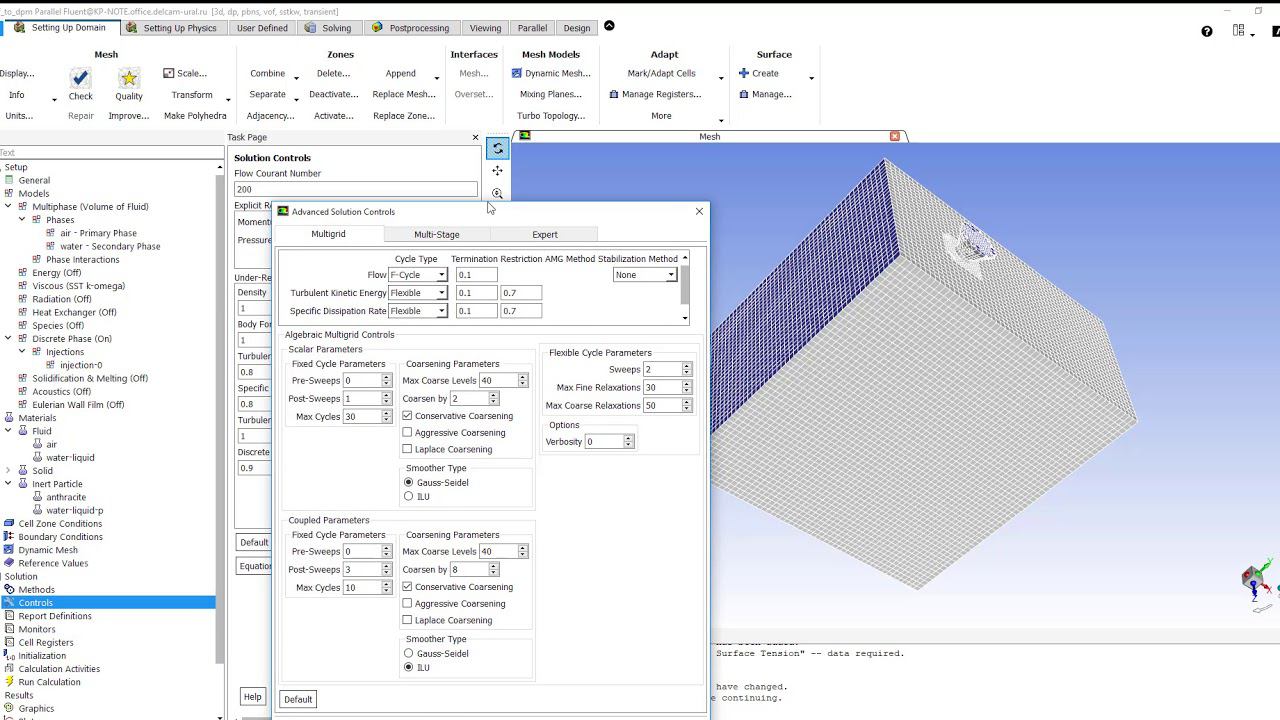The height and width of the screenshot is (720, 1280).
Task: Click Make Polyhedra button
Action: point(195,116)
